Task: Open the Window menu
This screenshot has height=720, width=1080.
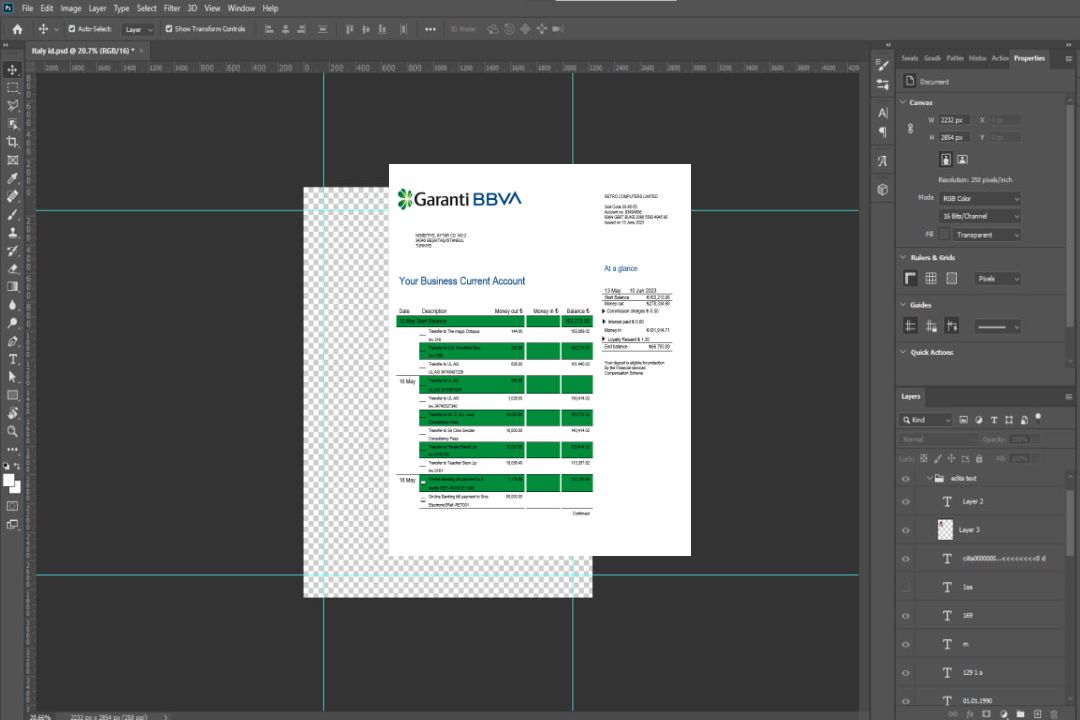Action: click(241, 8)
